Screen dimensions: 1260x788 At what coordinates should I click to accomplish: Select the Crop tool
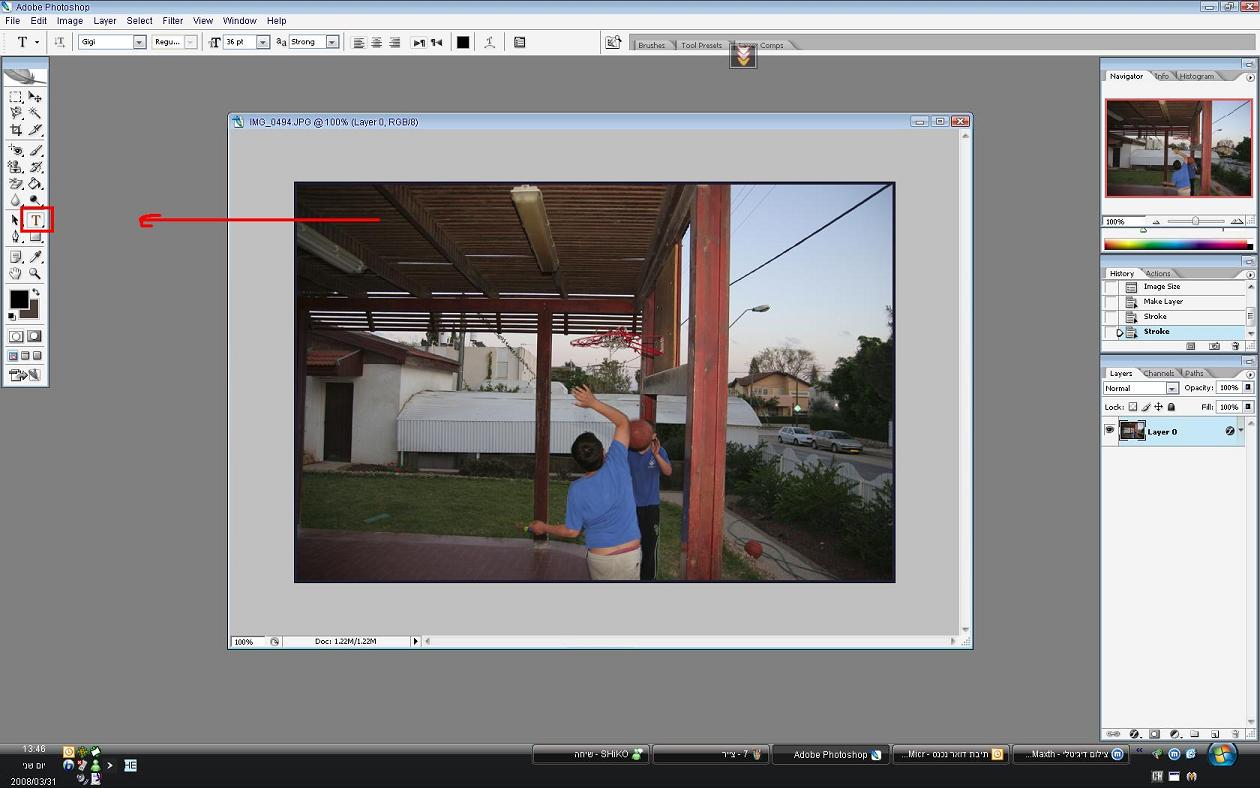[16, 130]
